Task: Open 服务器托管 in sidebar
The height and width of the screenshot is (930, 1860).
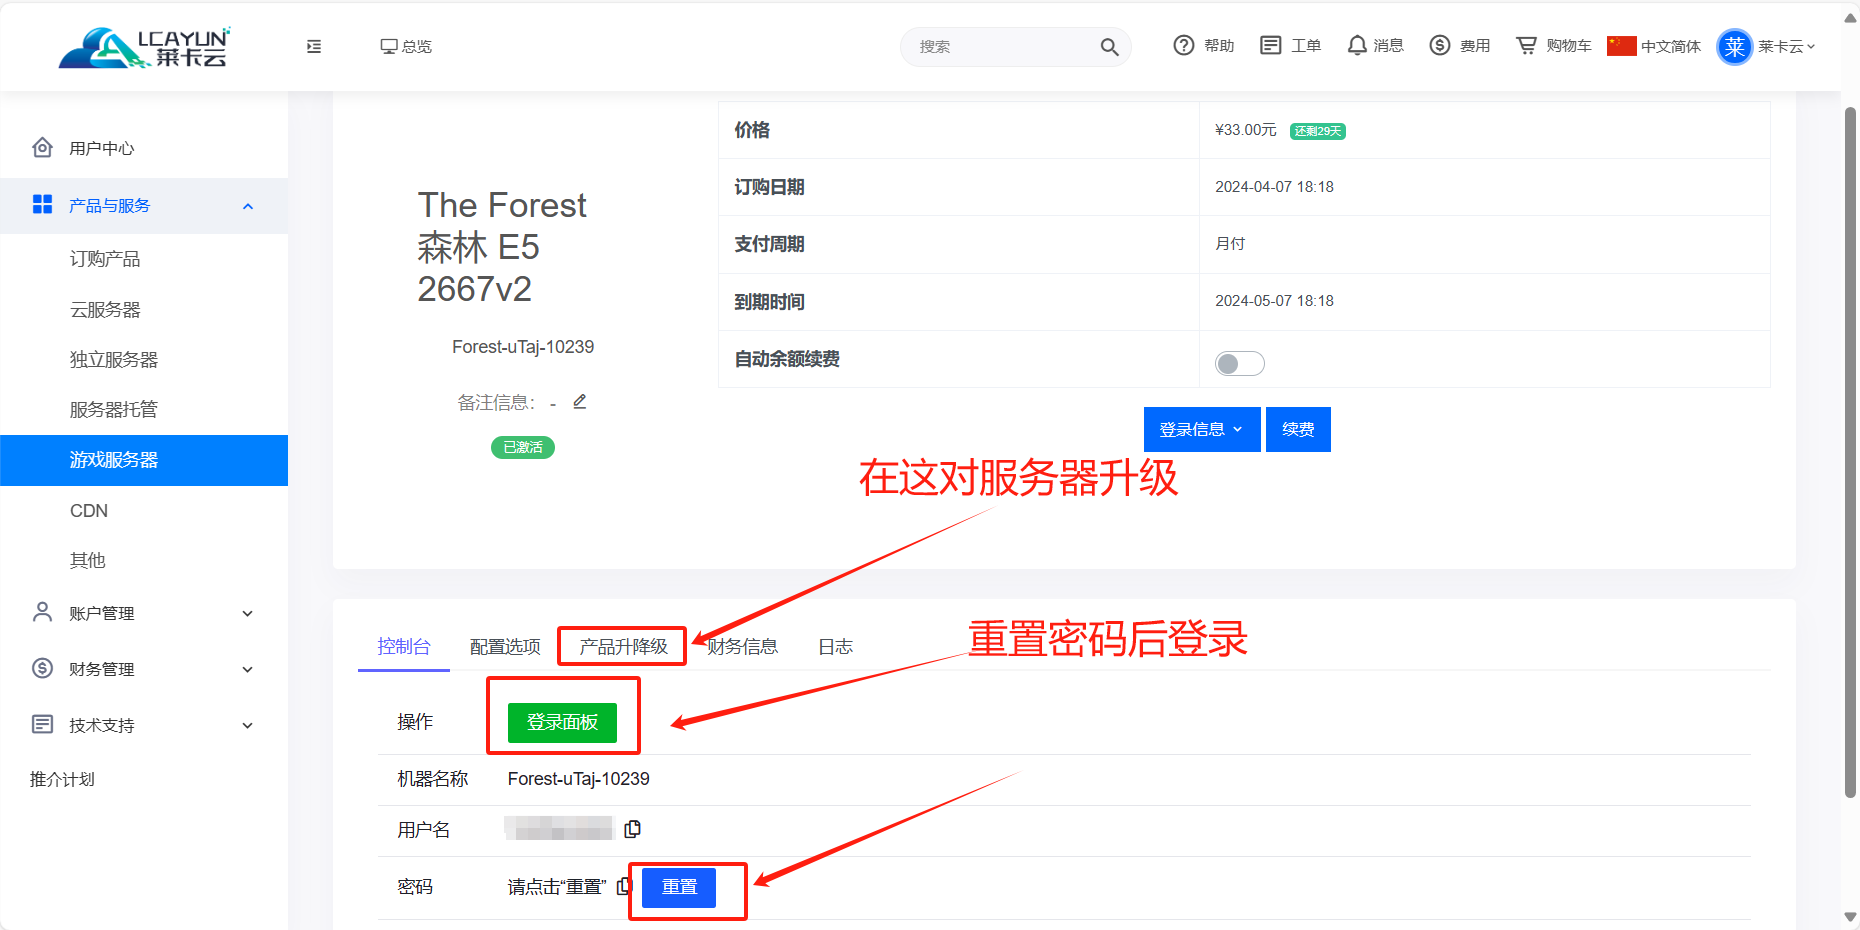Action: 114,410
